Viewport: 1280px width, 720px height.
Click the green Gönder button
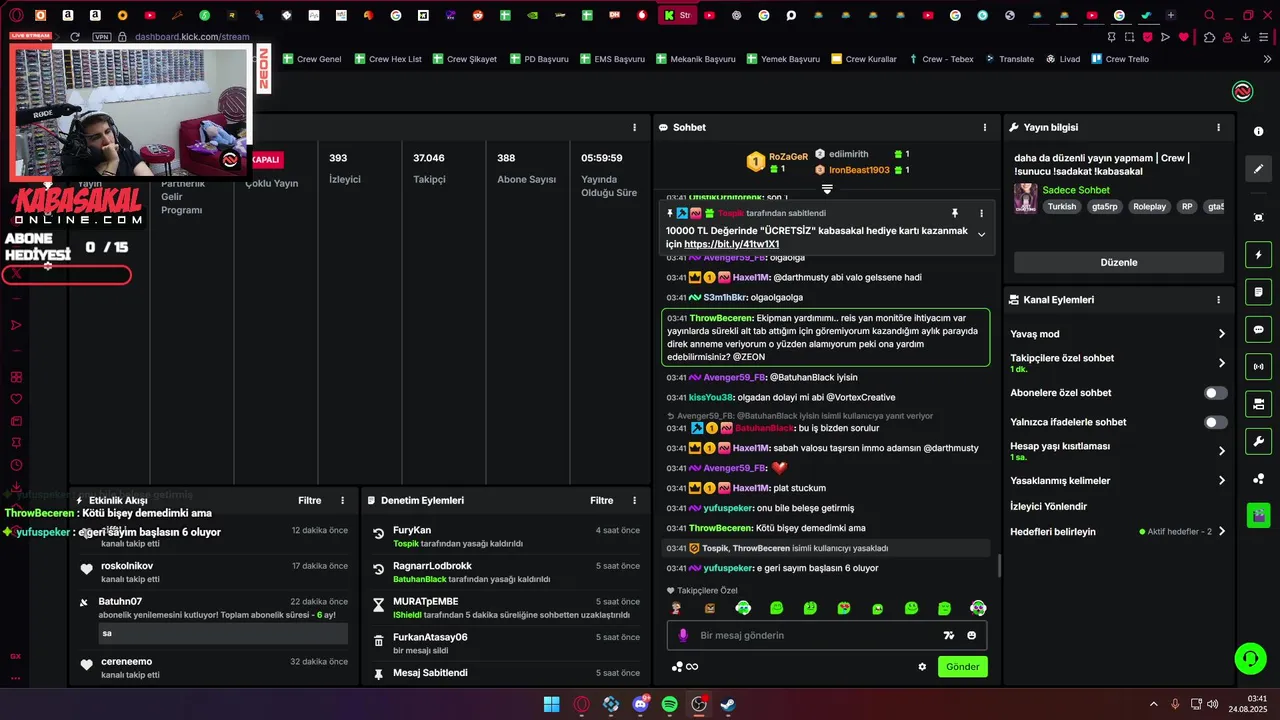coord(963,667)
